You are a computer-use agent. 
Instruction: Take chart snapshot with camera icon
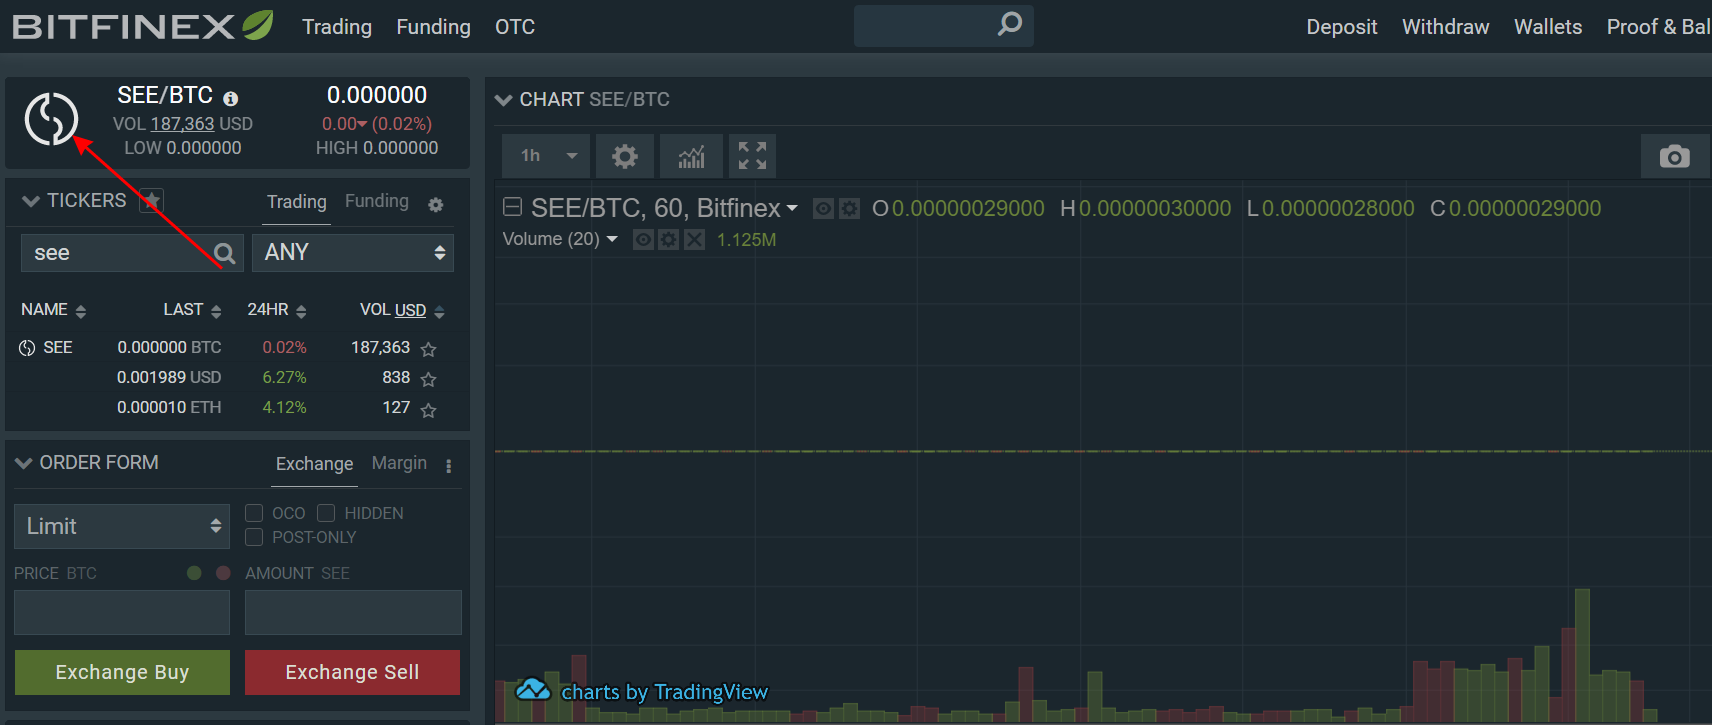click(x=1674, y=156)
